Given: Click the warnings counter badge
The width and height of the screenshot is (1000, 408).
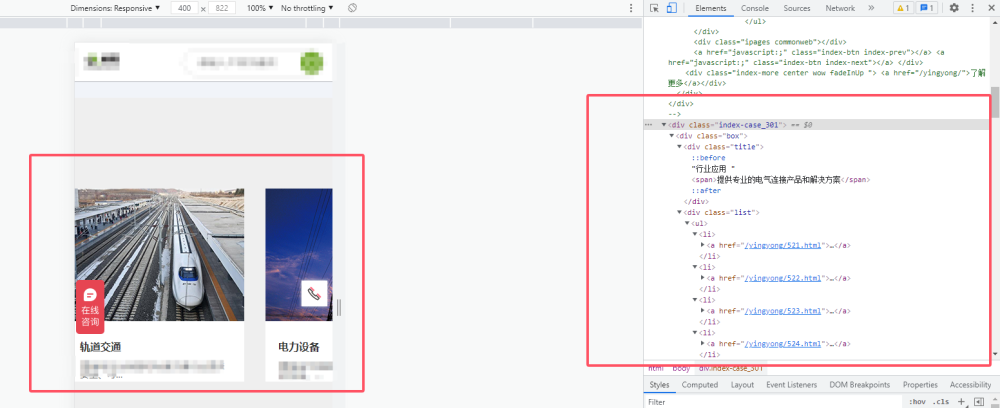Looking at the screenshot, I should click(x=903, y=8).
